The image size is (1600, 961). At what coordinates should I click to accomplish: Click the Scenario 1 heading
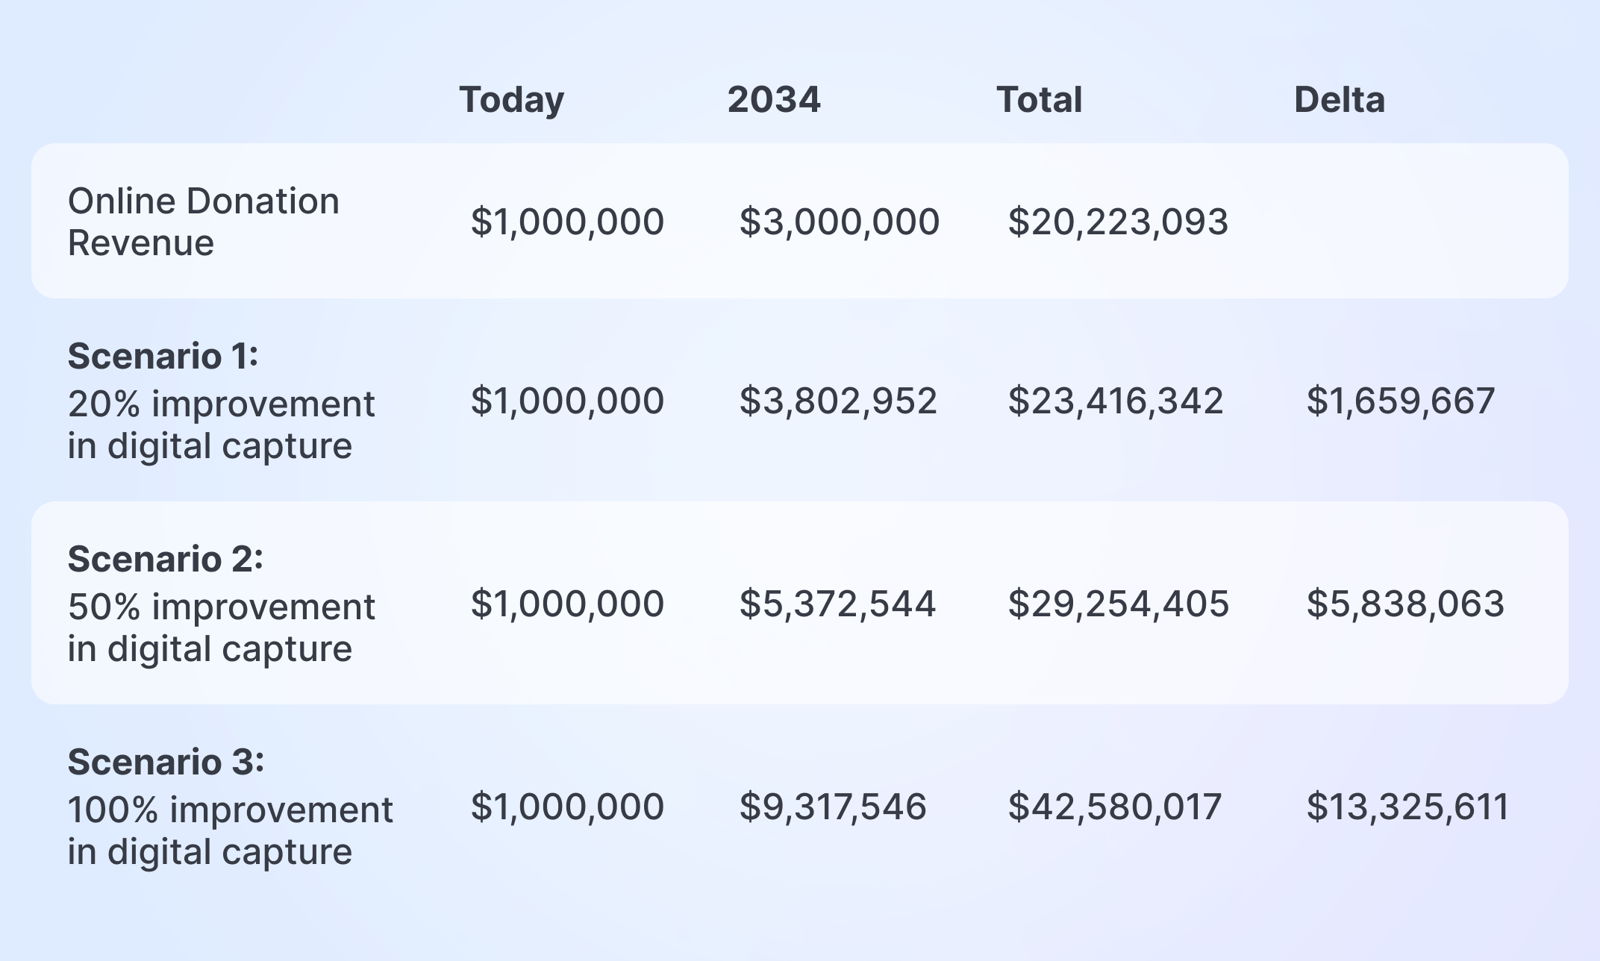[163, 356]
